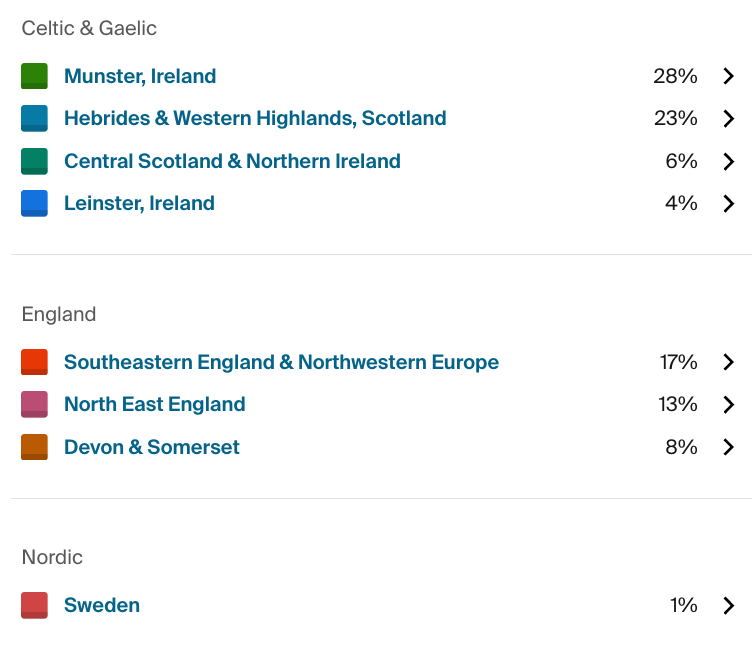The height and width of the screenshot is (646, 752).
Task: Open the North East England link
Action: click(154, 404)
